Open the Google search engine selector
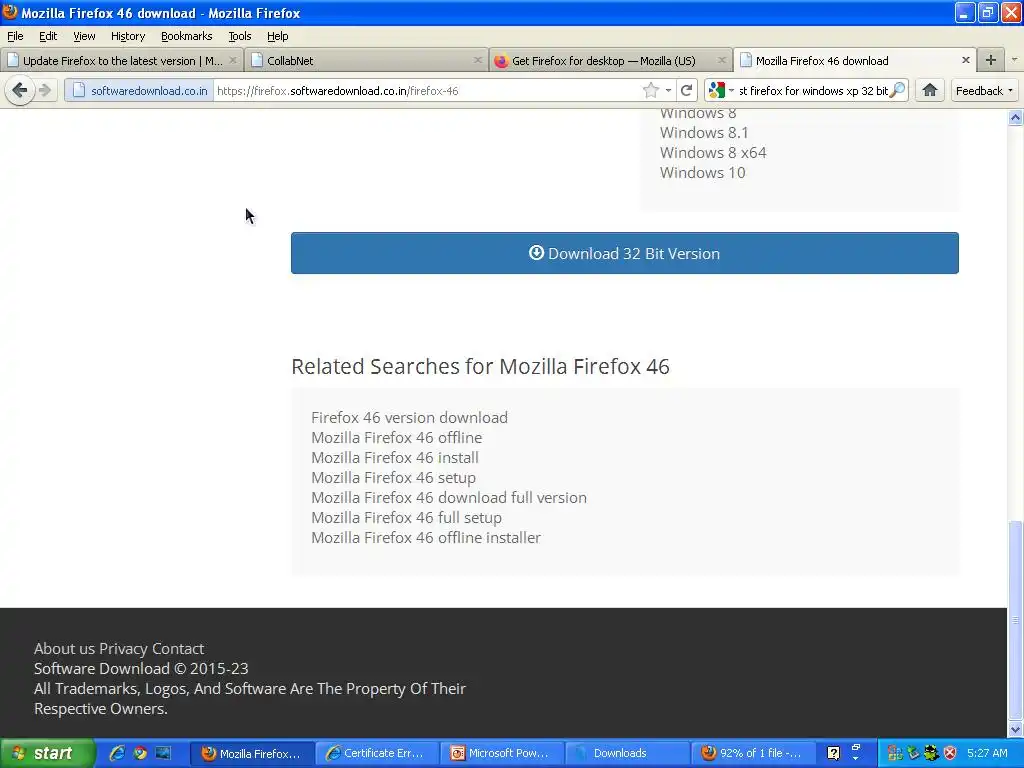This screenshot has height=768, width=1024. 721,91
